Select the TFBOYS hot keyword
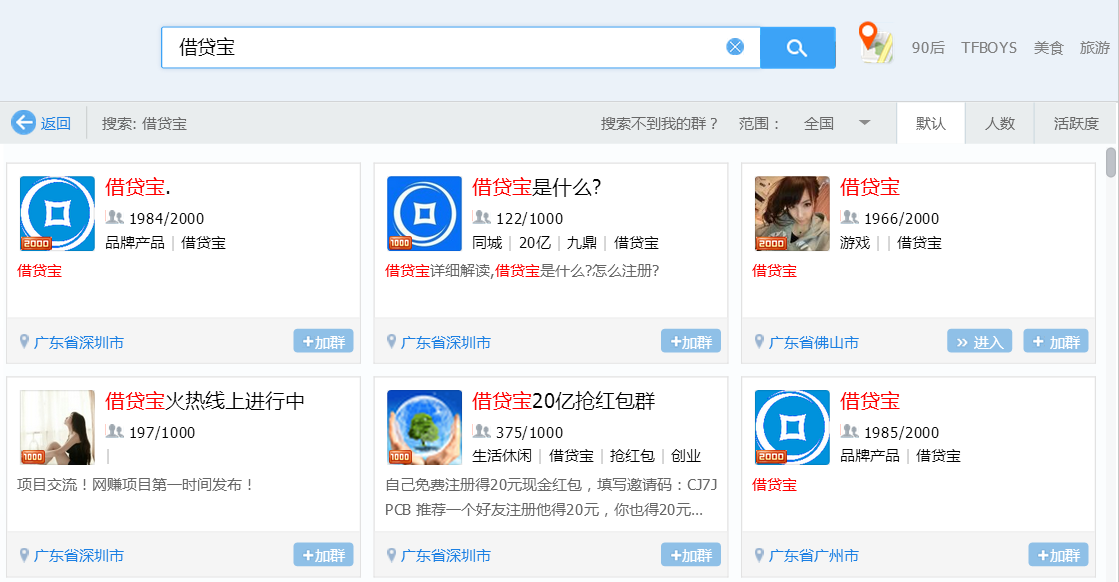Screen dimensions: 1119x582 988,48
